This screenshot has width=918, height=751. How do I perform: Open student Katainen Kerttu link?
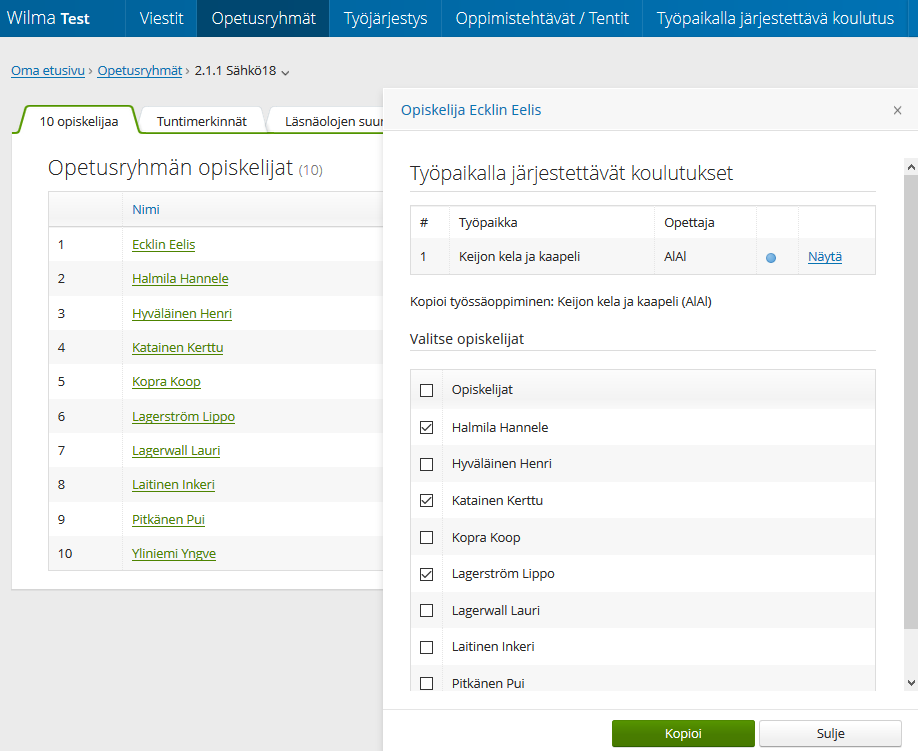[x=177, y=348]
